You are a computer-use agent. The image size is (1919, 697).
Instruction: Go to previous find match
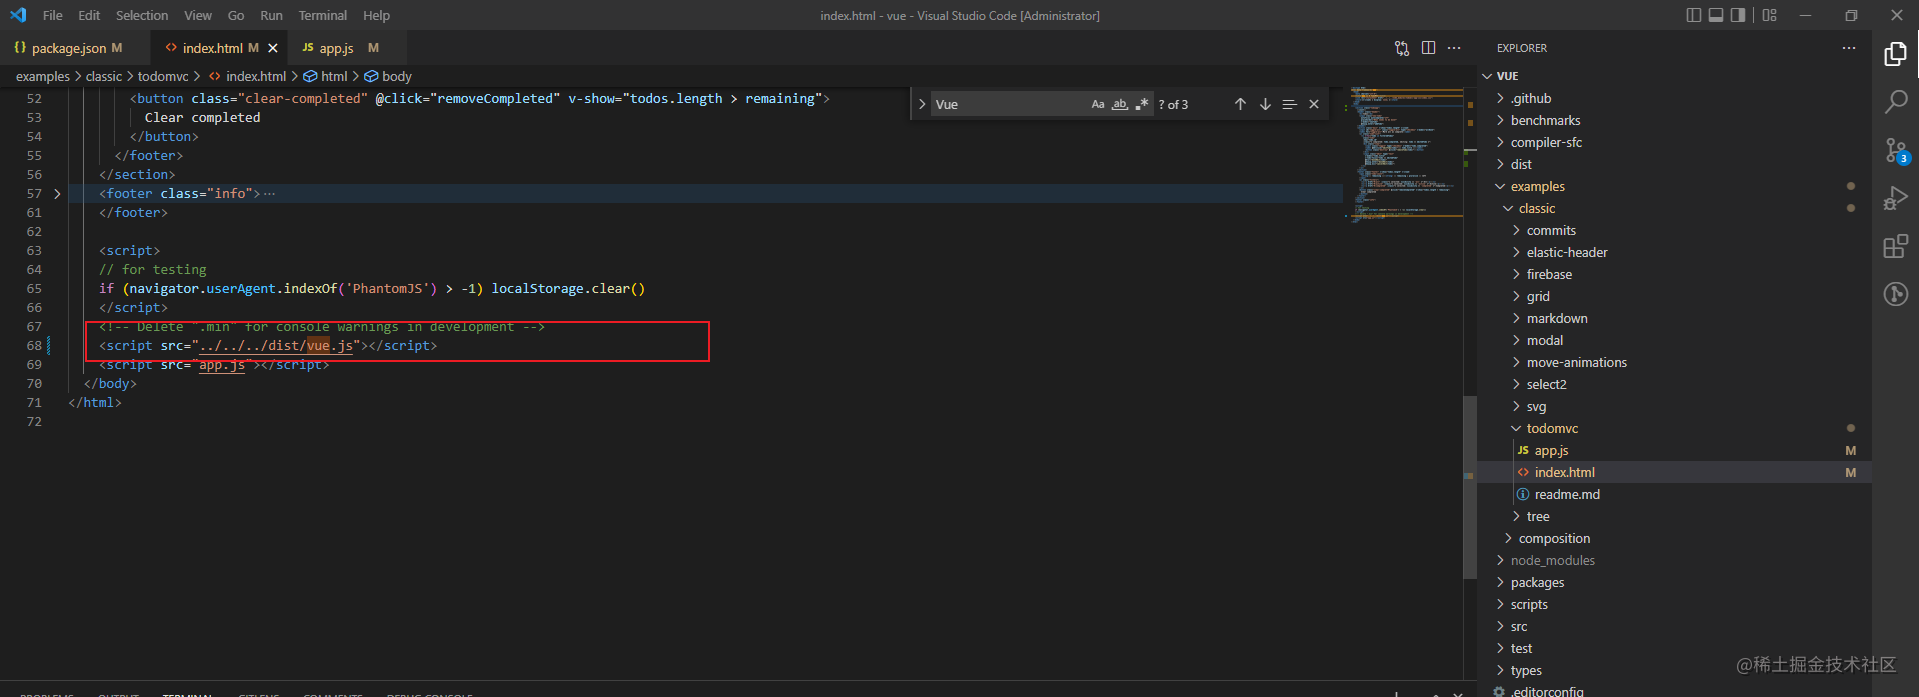1240,104
